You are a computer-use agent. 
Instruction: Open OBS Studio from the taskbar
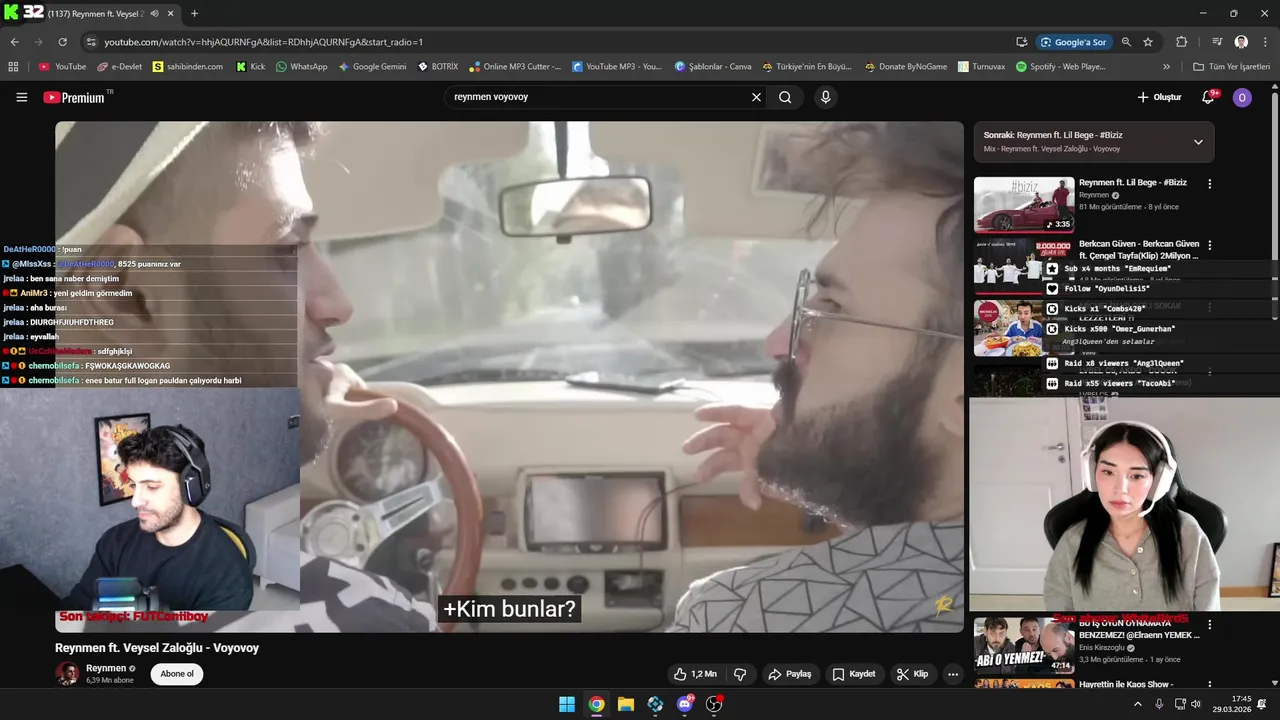tap(714, 704)
